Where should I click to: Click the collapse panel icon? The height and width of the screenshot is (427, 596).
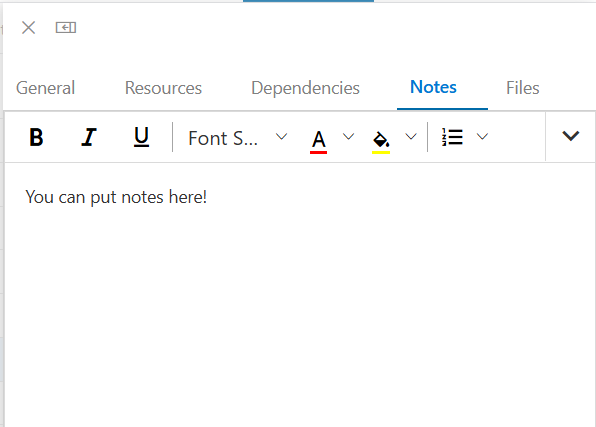point(66,27)
